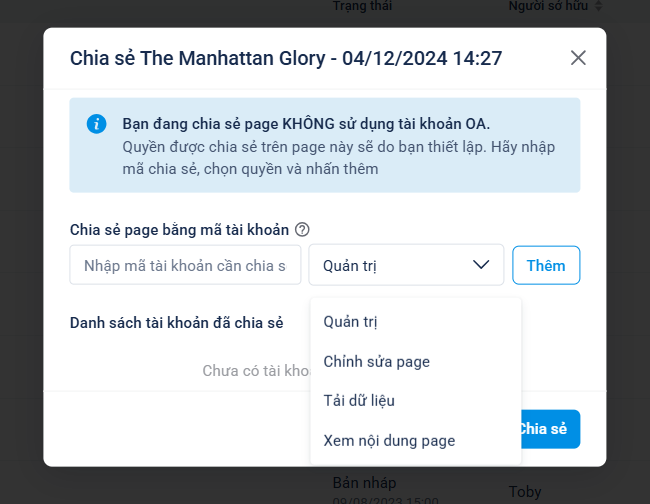This screenshot has height=504, width=650.
Task: Click the Người sở hữu column header text
Action: point(549,6)
